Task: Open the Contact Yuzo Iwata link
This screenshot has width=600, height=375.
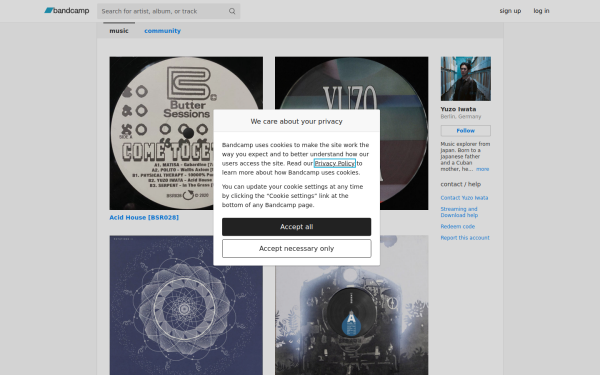Action: click(464, 198)
